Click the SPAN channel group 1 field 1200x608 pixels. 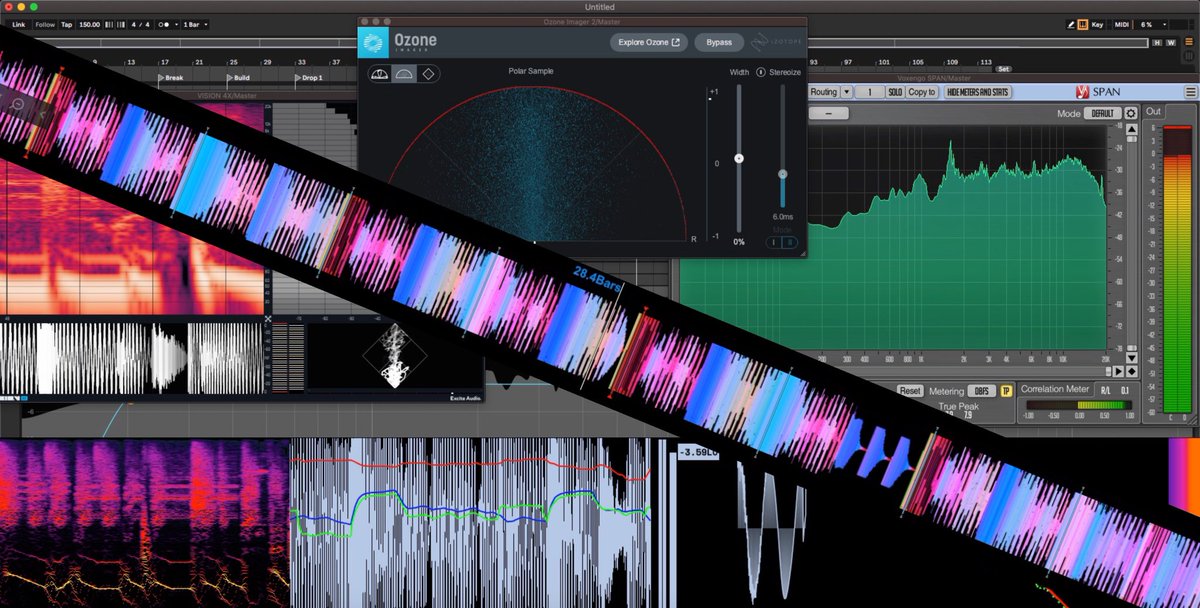point(869,92)
